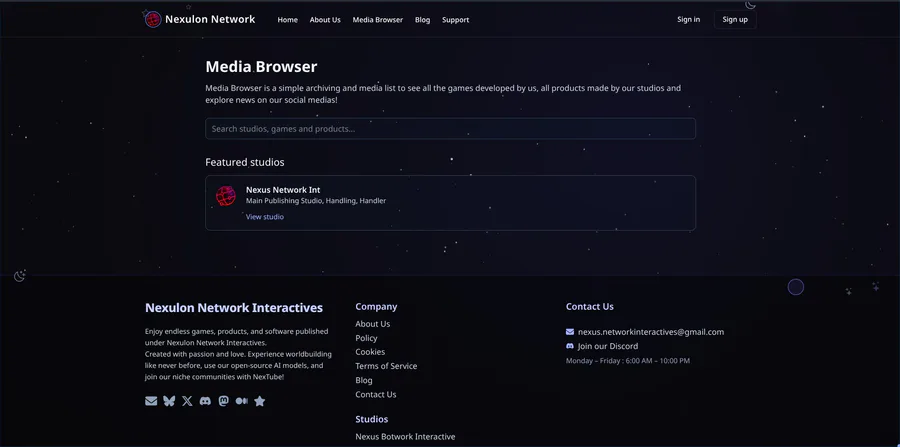The height and width of the screenshot is (447, 900).
Task: Click the Sign in link
Action: click(x=688, y=20)
